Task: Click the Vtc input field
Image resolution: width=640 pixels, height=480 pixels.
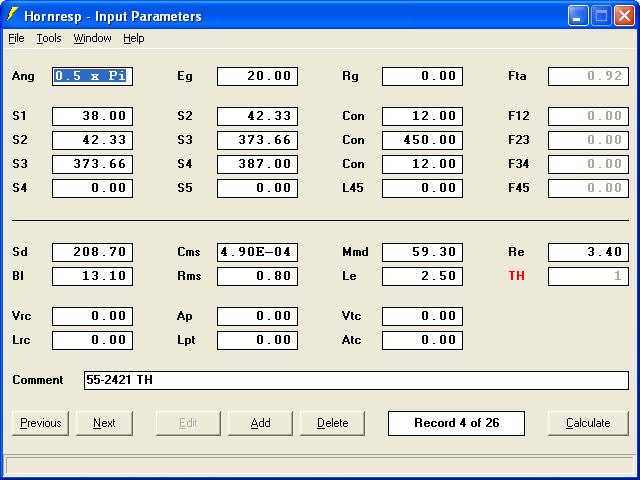Action: [422, 316]
